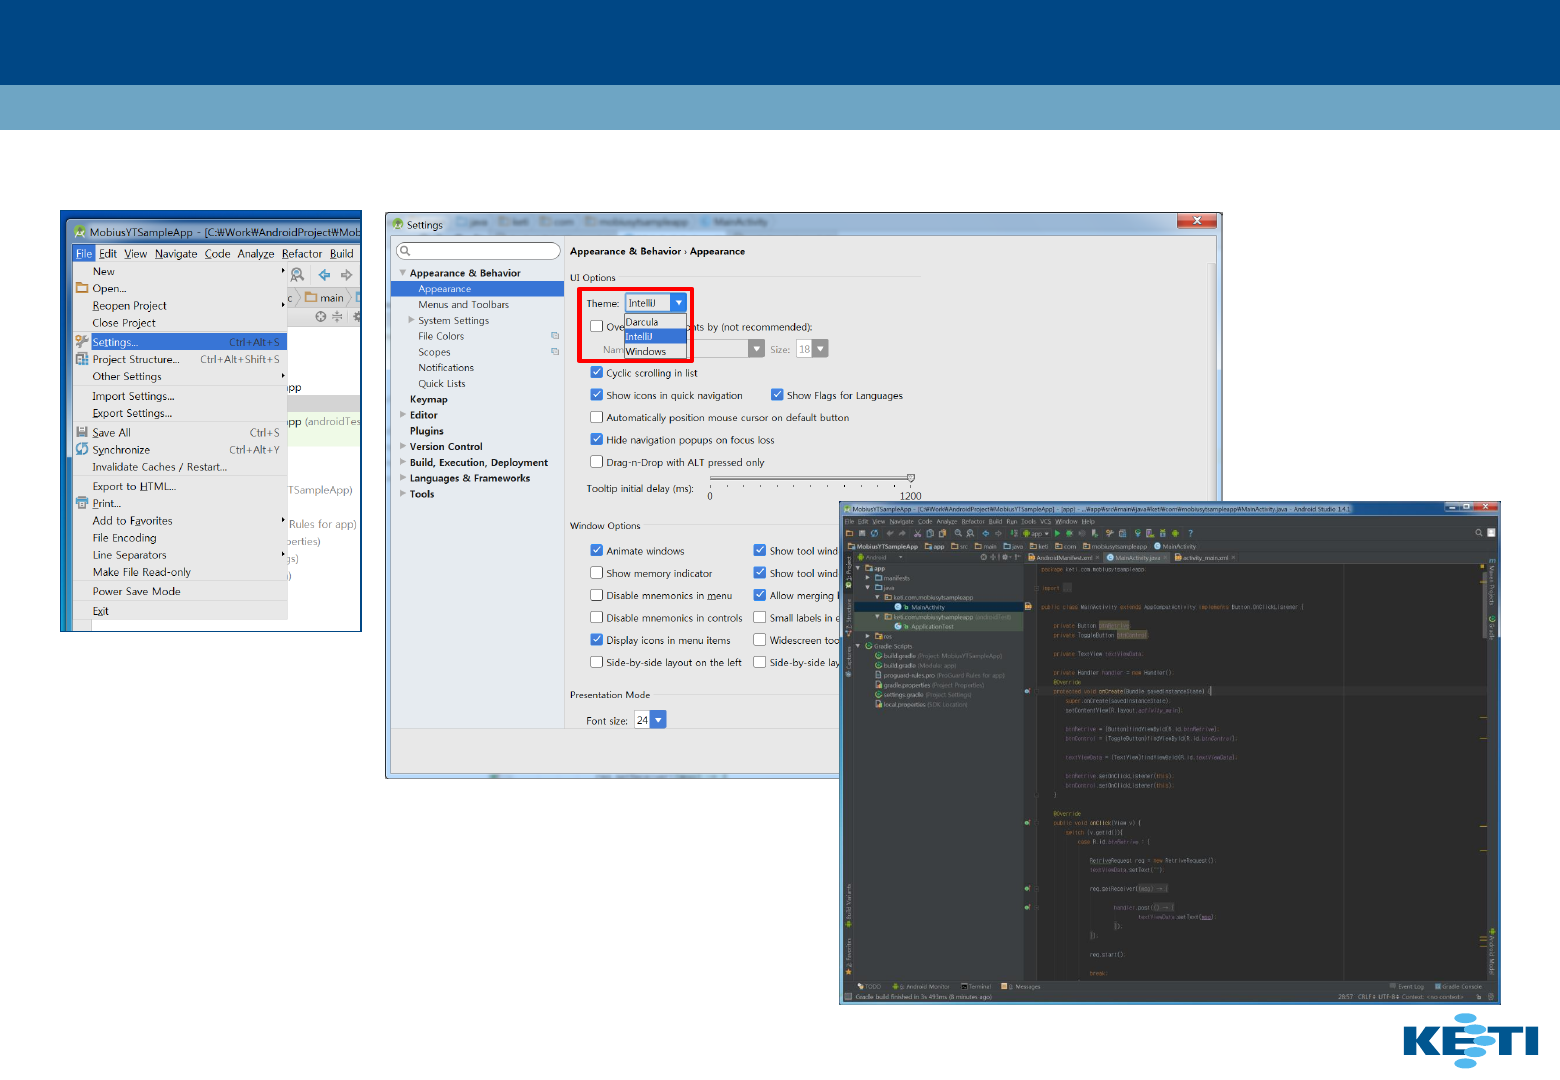
Task: Uncheck Show Flags for Languages
Action: pos(777,395)
